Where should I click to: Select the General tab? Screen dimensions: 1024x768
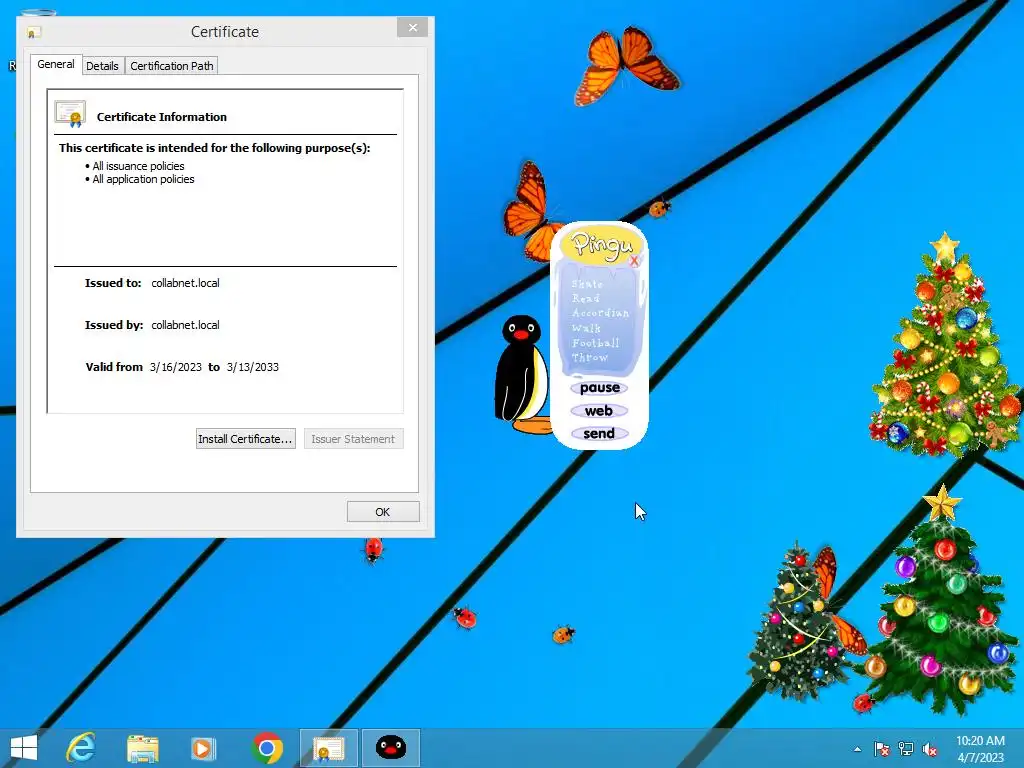coord(56,64)
